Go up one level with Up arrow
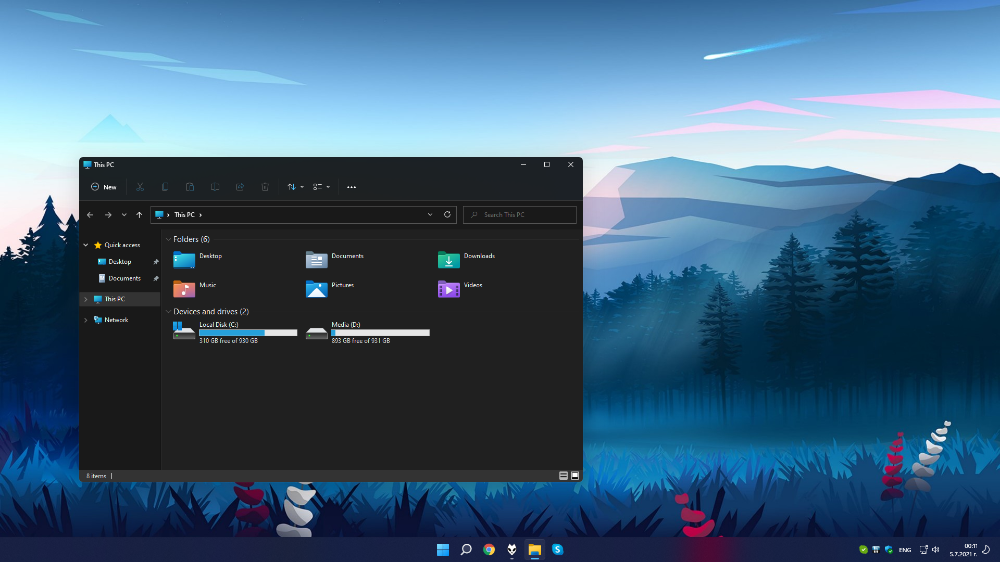This screenshot has height=562, width=1000. coord(139,215)
